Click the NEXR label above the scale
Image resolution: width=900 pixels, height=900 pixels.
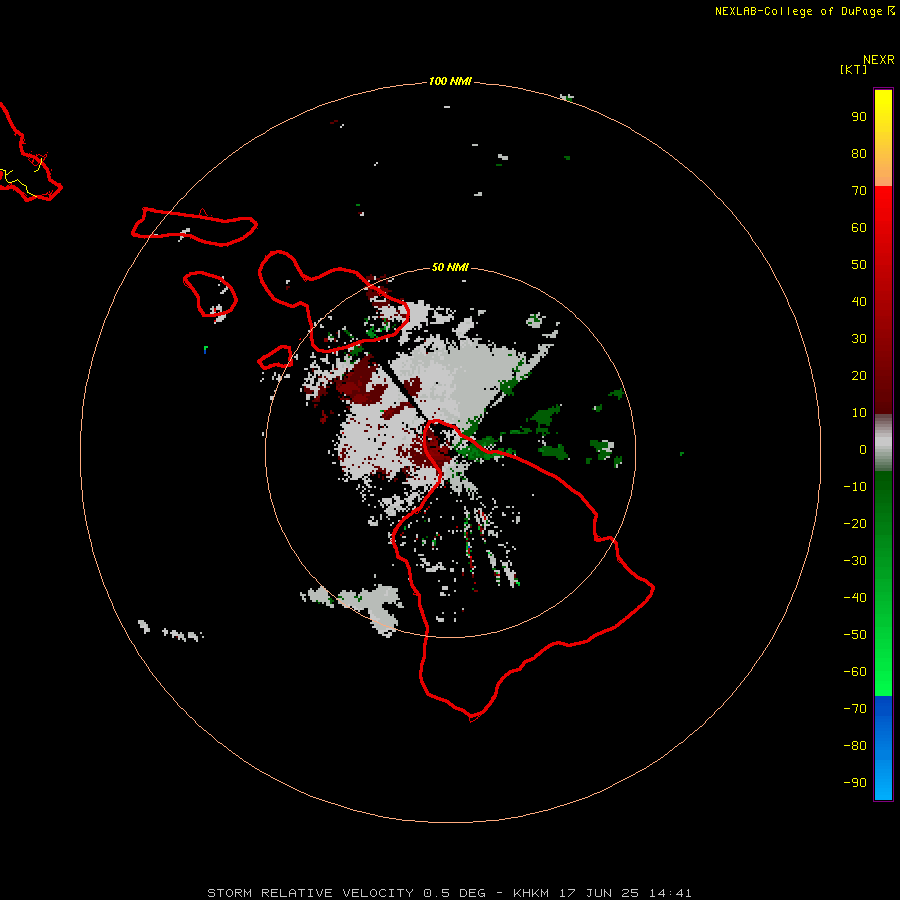pyautogui.click(x=879, y=60)
